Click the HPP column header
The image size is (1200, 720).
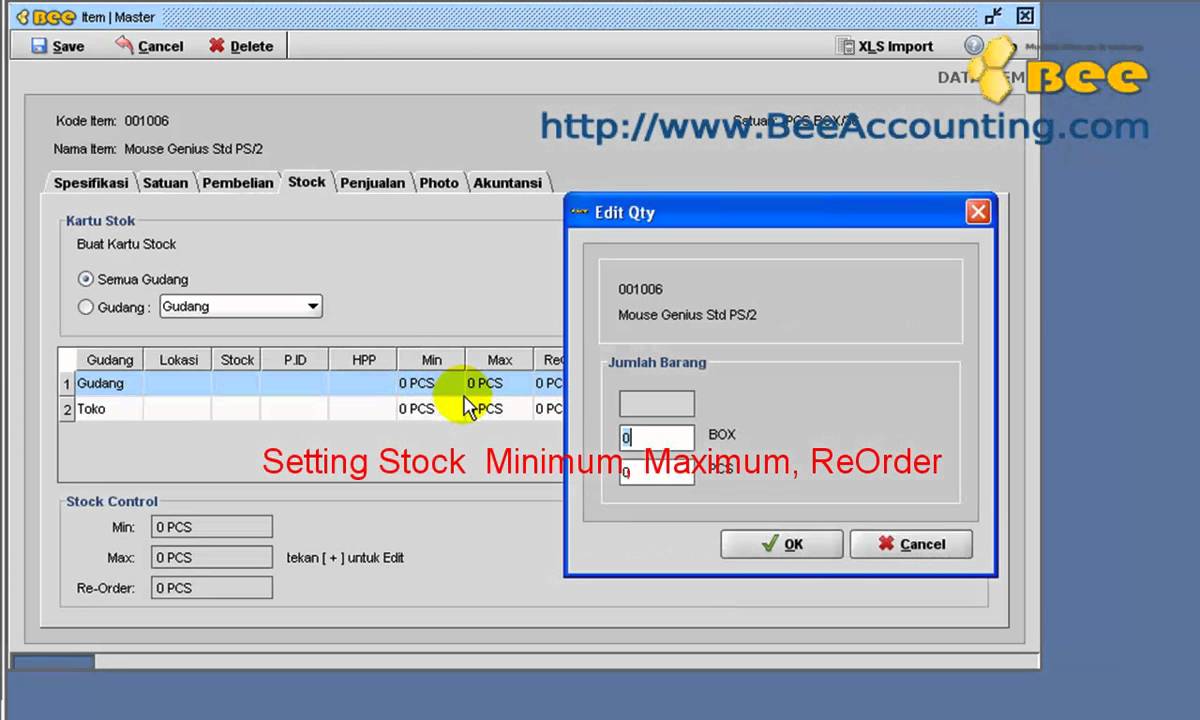click(x=364, y=360)
